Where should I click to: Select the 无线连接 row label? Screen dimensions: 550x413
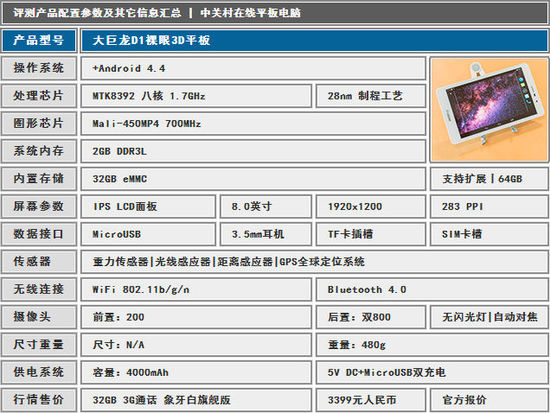[39, 289]
